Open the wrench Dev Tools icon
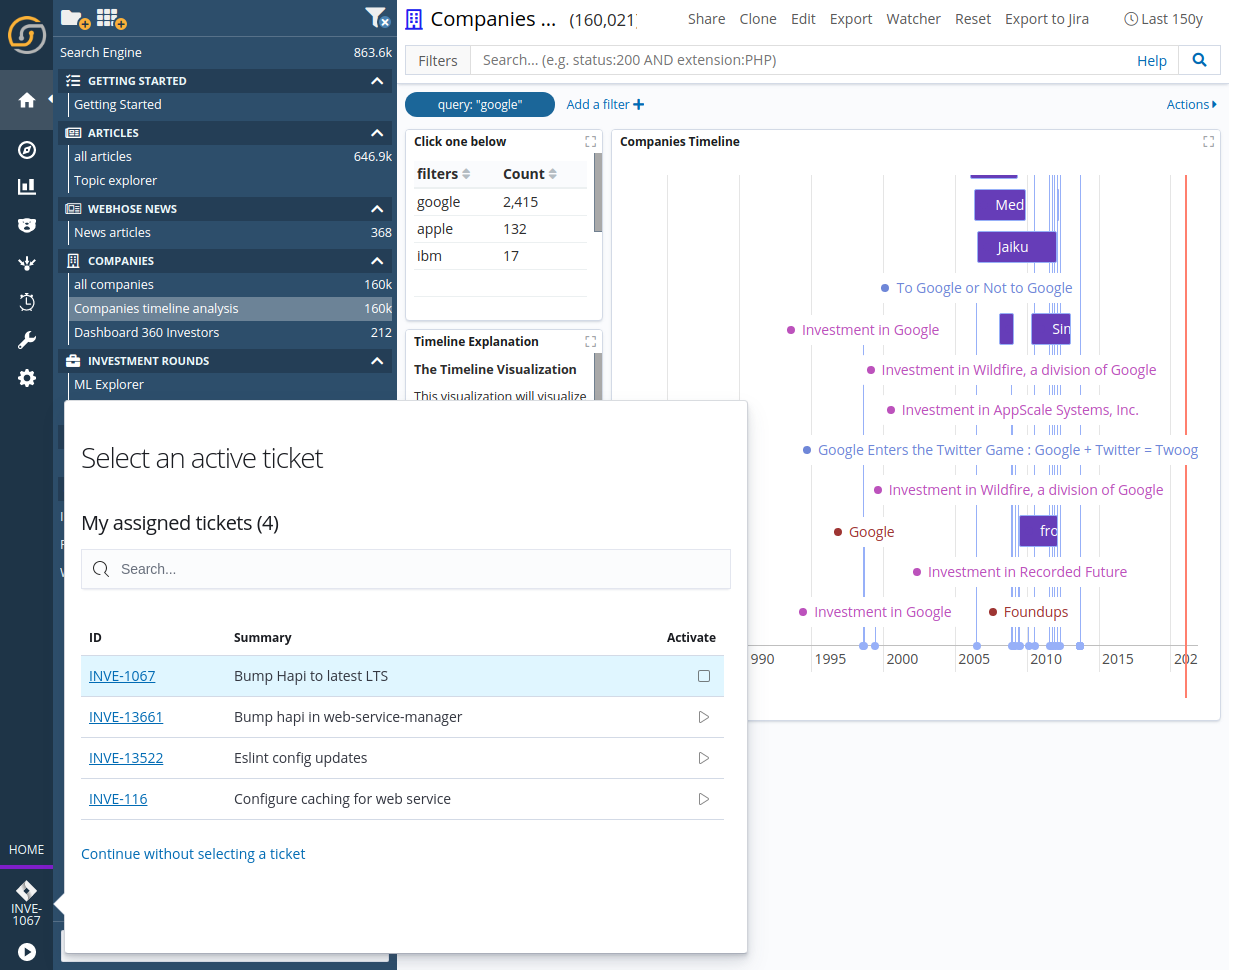1234x970 pixels. (27, 340)
